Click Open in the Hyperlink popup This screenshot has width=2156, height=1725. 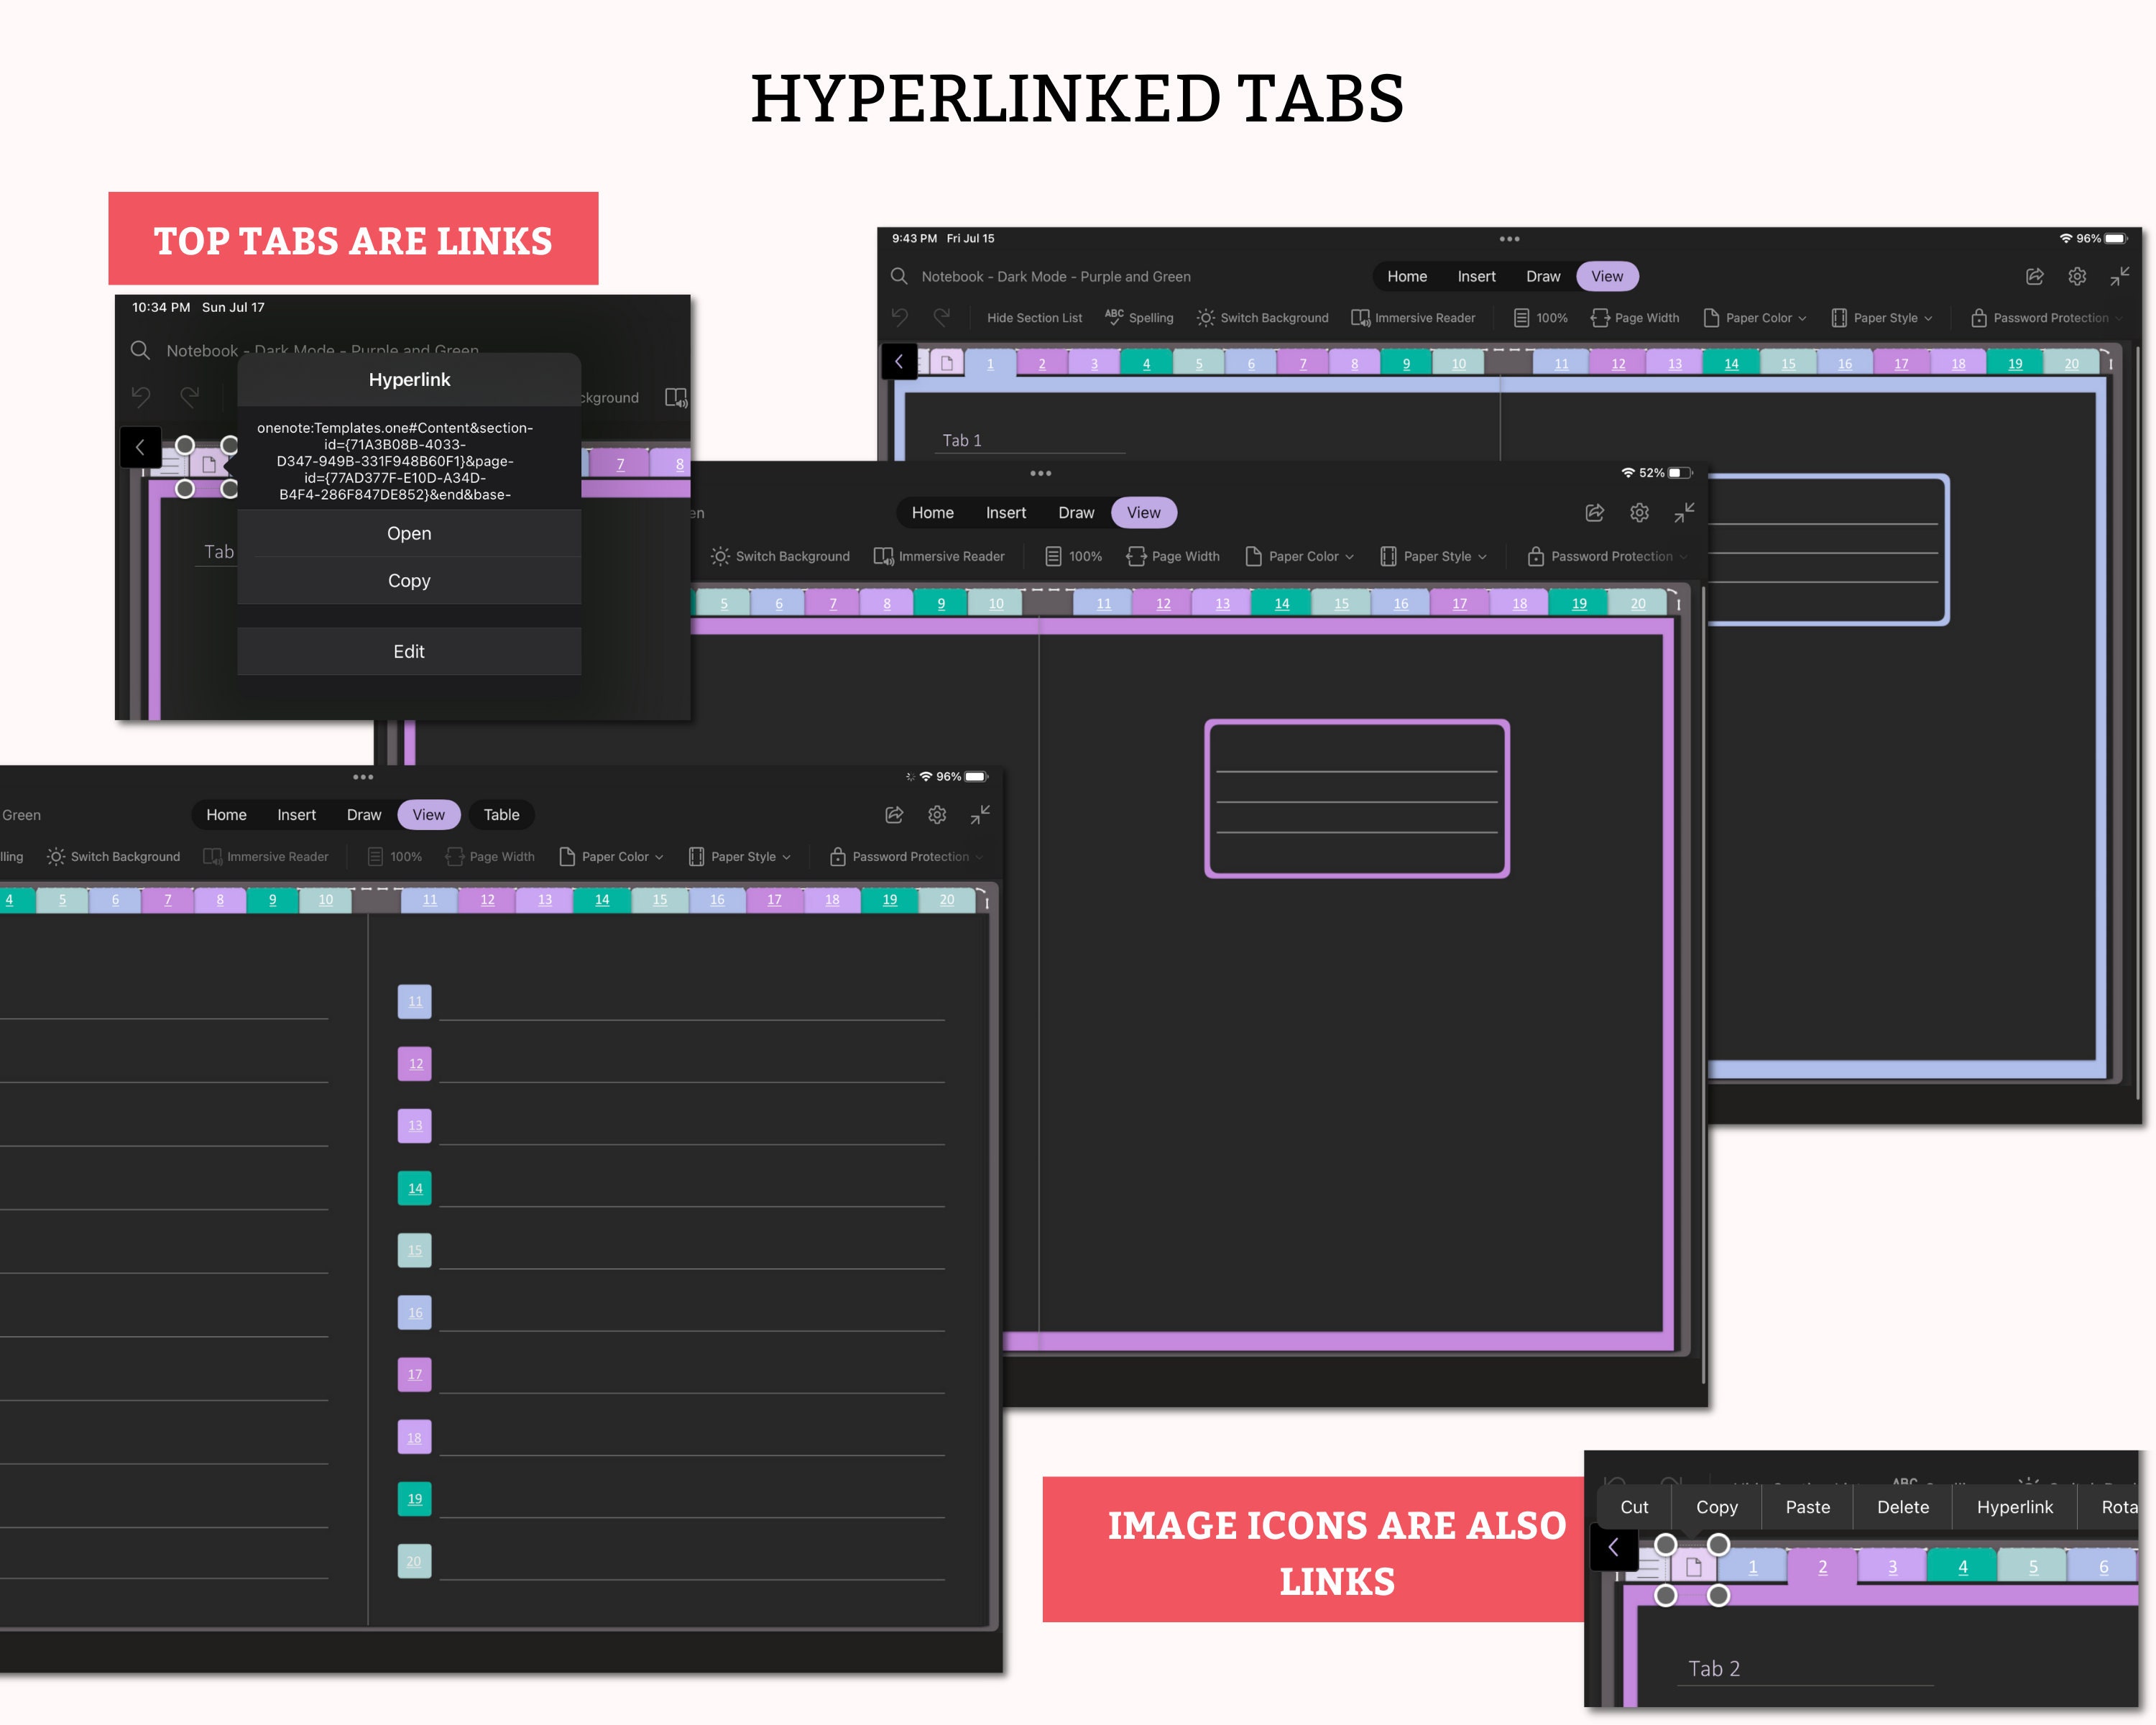409,533
